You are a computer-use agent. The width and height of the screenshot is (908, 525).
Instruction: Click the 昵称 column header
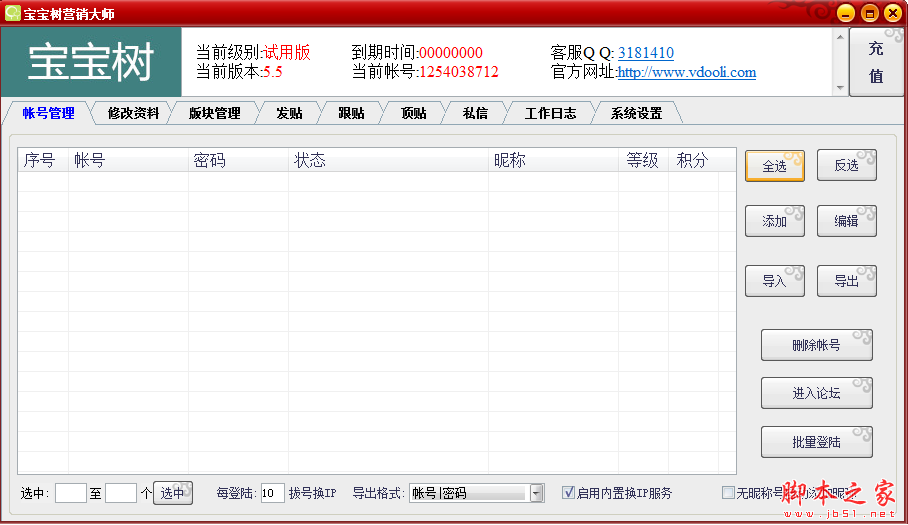(554, 160)
